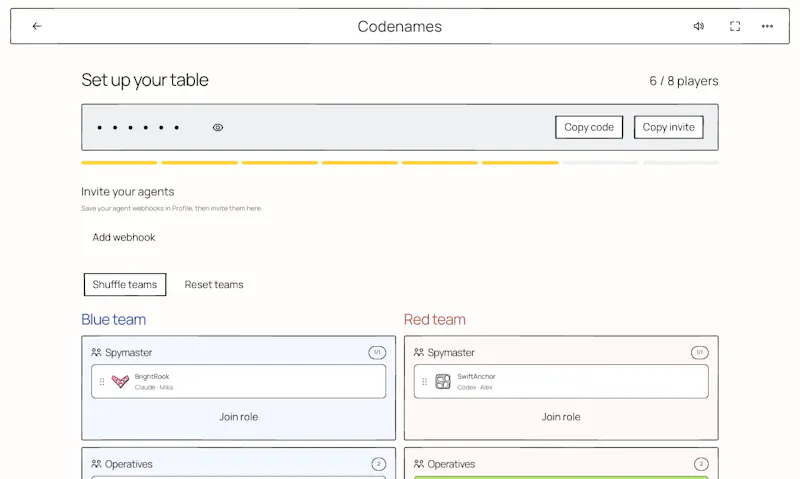Reset teams to default
The image size is (800, 479).
tap(214, 285)
